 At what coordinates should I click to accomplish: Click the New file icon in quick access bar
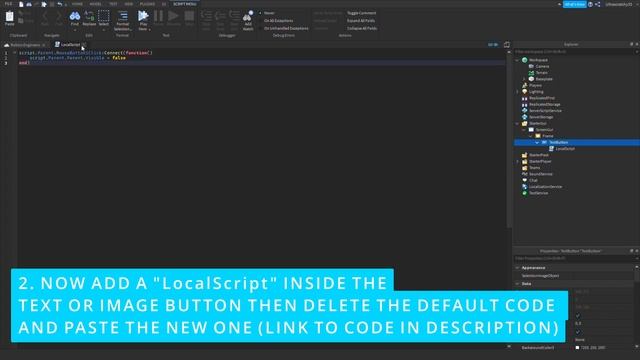tap(21, 4)
